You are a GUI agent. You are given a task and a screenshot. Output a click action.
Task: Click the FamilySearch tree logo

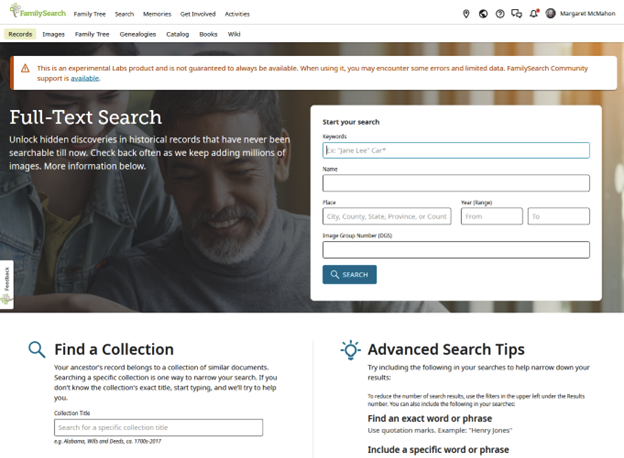(38, 11)
